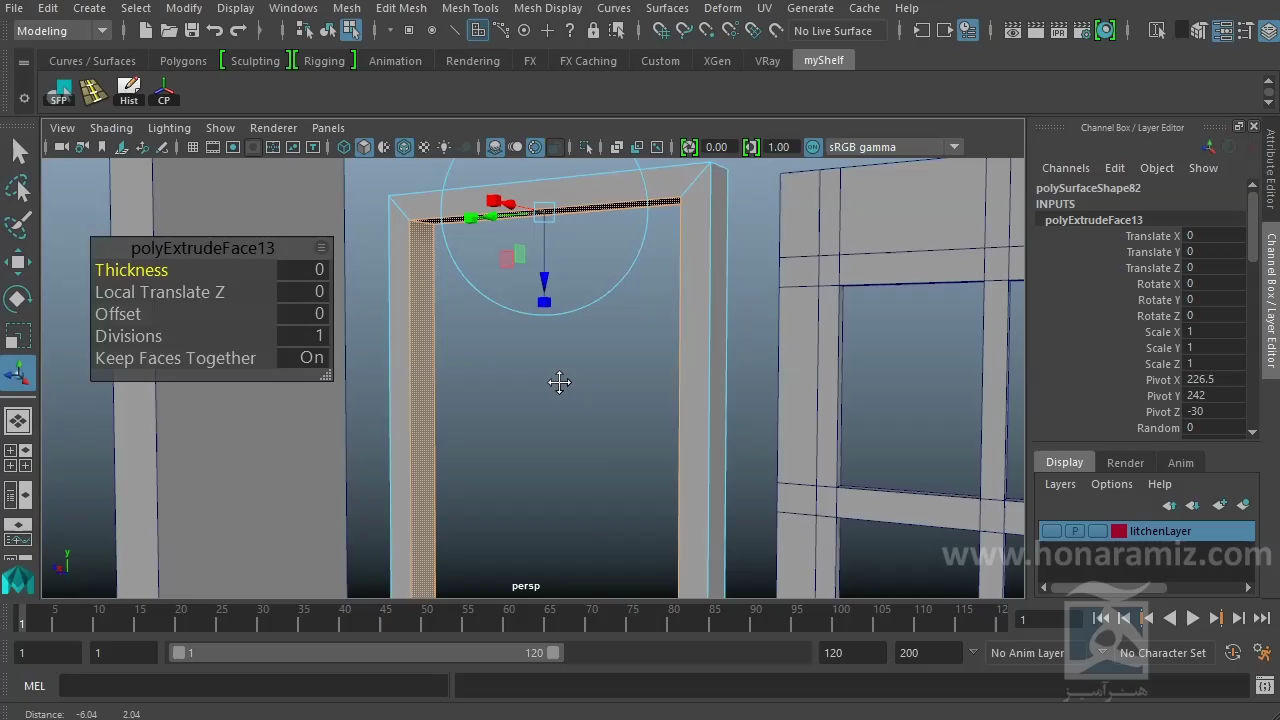Click the Auto Keyframe toggle icon
Screen dimensions: 1280x720
pyautogui.click(x=1233, y=653)
